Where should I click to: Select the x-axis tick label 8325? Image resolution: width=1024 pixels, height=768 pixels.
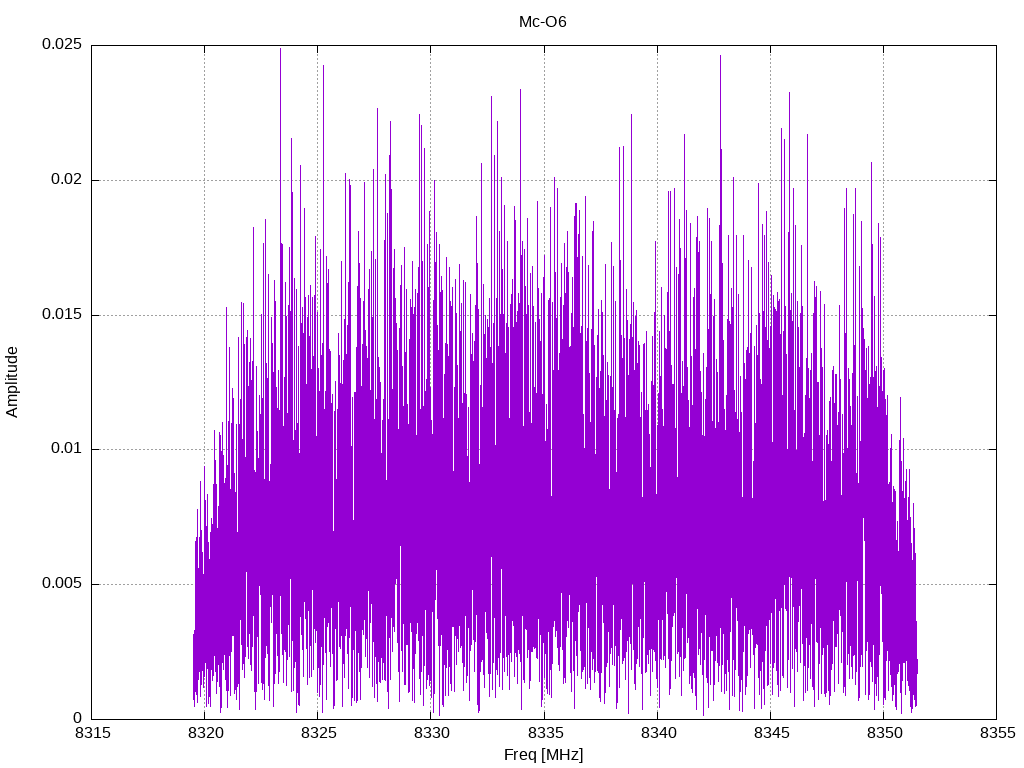[x=318, y=733]
